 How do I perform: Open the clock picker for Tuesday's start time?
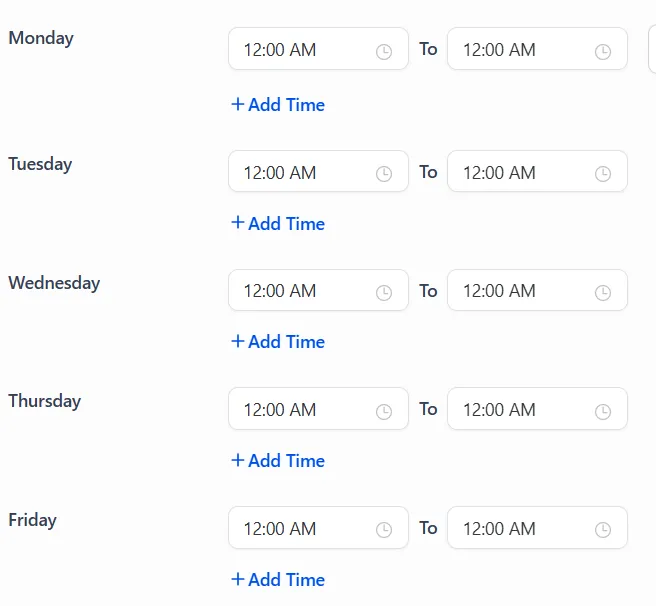click(x=384, y=174)
